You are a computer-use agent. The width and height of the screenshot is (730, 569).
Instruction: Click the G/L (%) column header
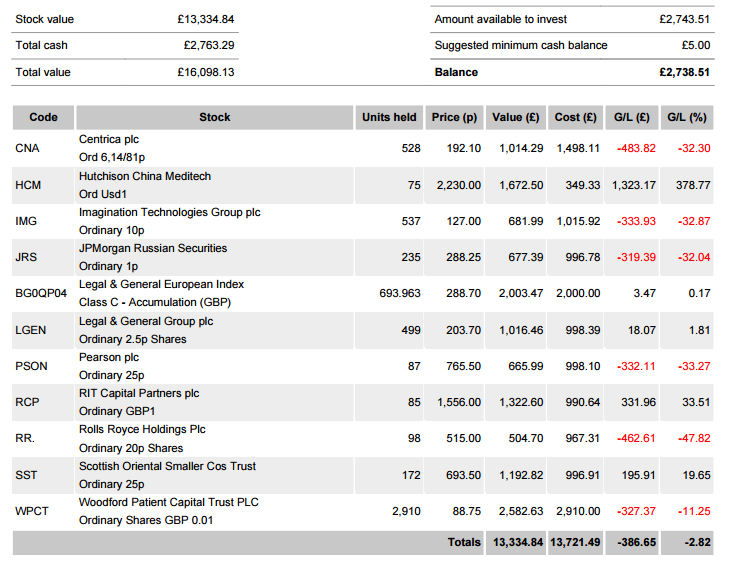click(x=687, y=117)
